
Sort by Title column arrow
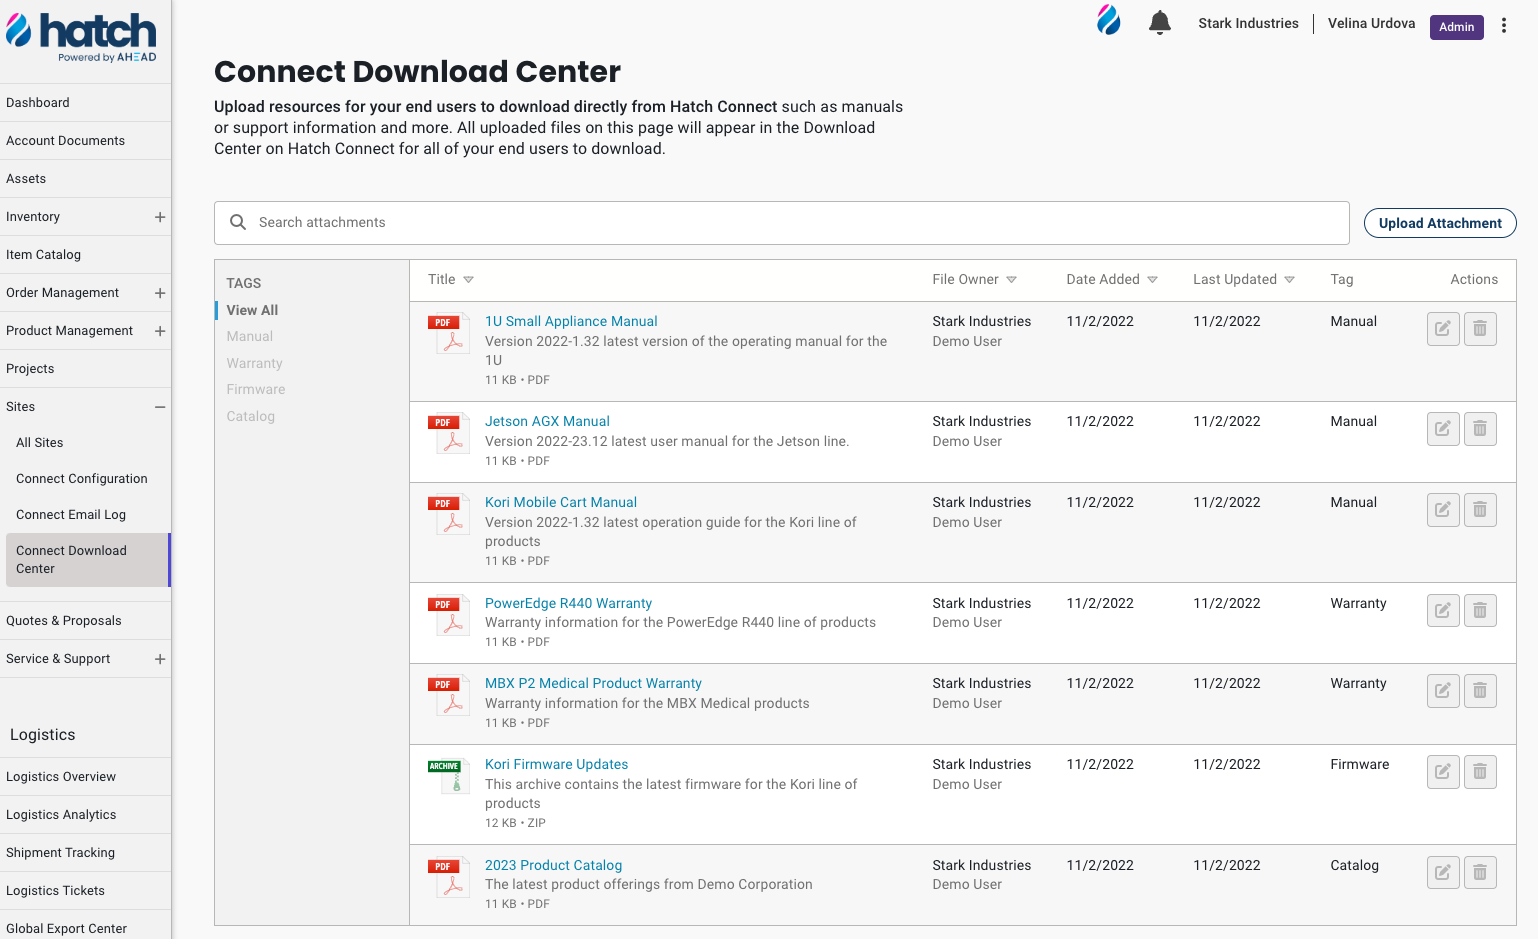pyautogui.click(x=468, y=280)
